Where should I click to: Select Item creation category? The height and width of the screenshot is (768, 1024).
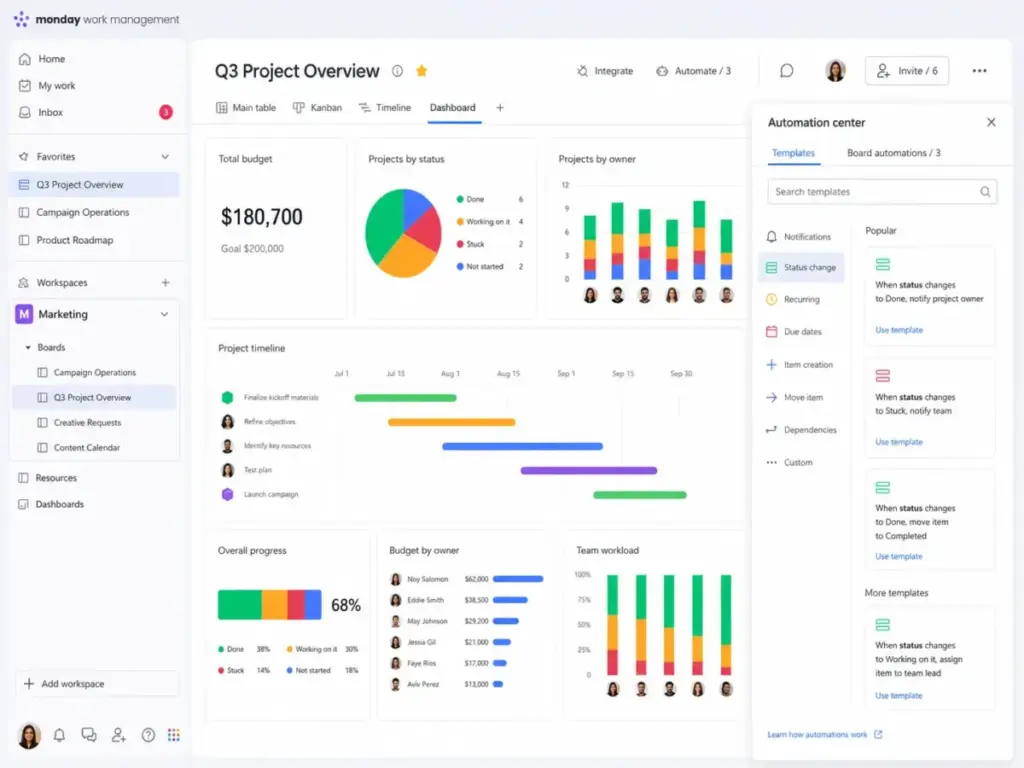(x=799, y=364)
